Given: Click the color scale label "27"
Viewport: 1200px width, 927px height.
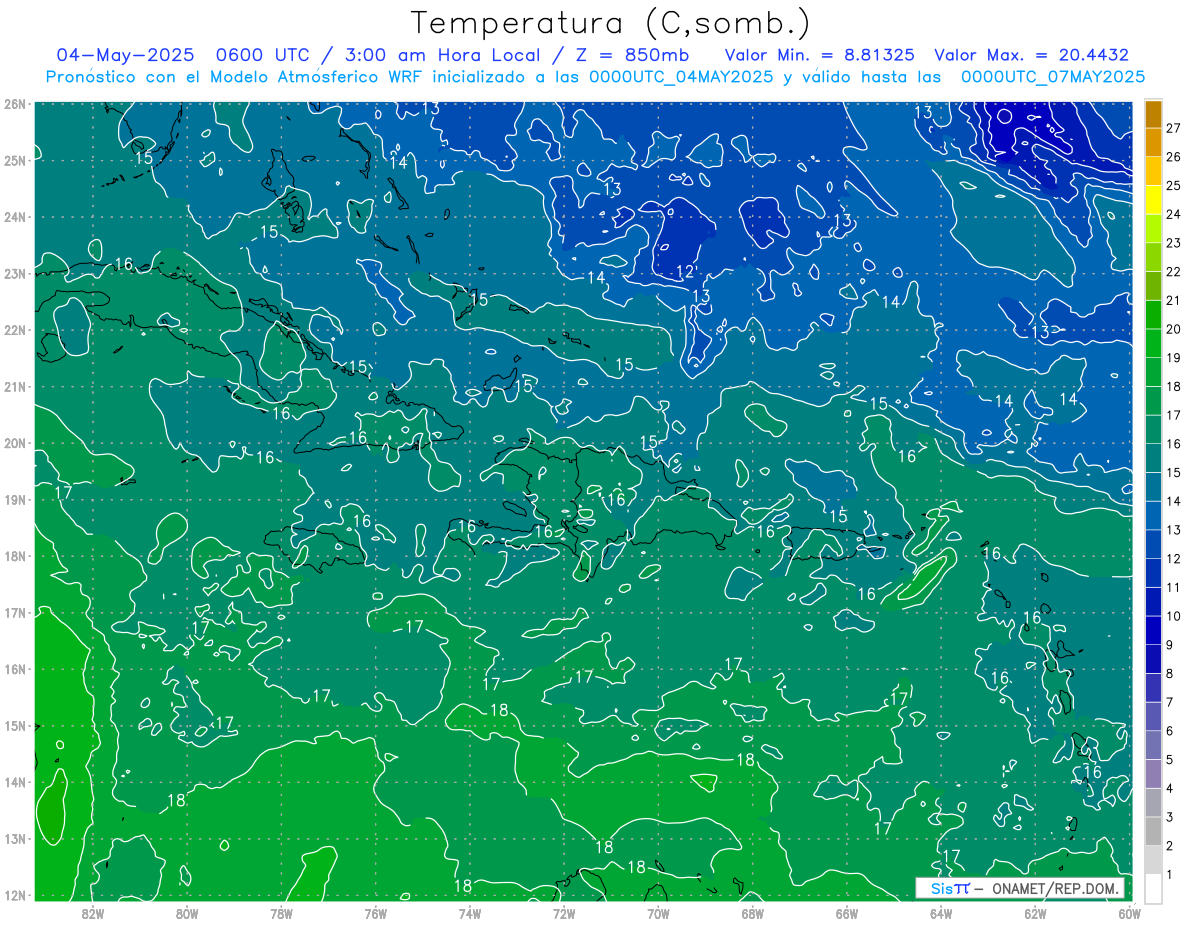Looking at the screenshot, I should click(1174, 128).
